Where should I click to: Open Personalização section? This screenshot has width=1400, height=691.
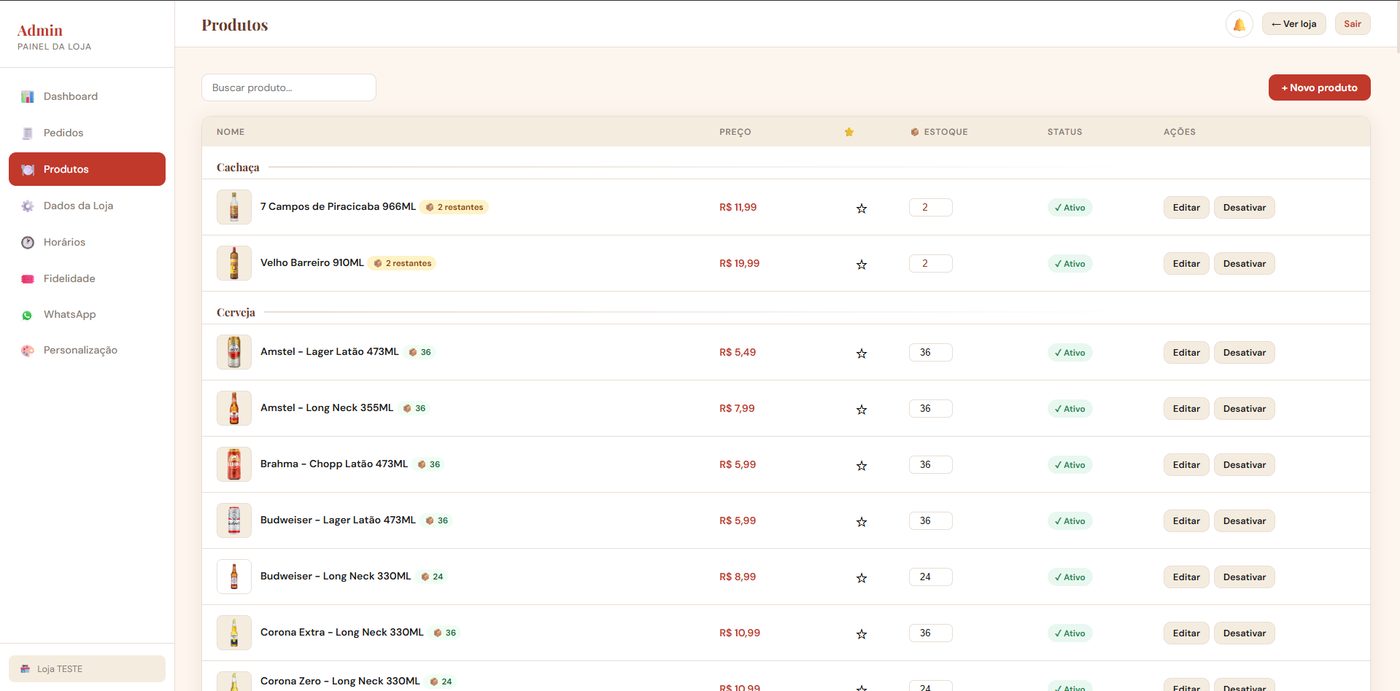click(87, 351)
